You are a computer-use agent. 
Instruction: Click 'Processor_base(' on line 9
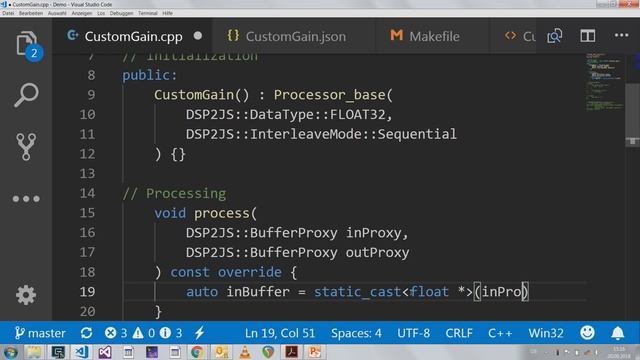click(333, 95)
